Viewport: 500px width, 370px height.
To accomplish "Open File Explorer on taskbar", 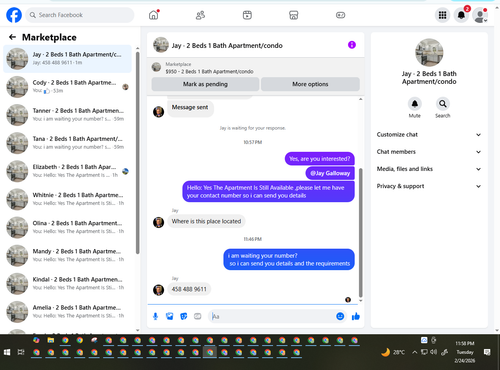I will click(51, 340).
